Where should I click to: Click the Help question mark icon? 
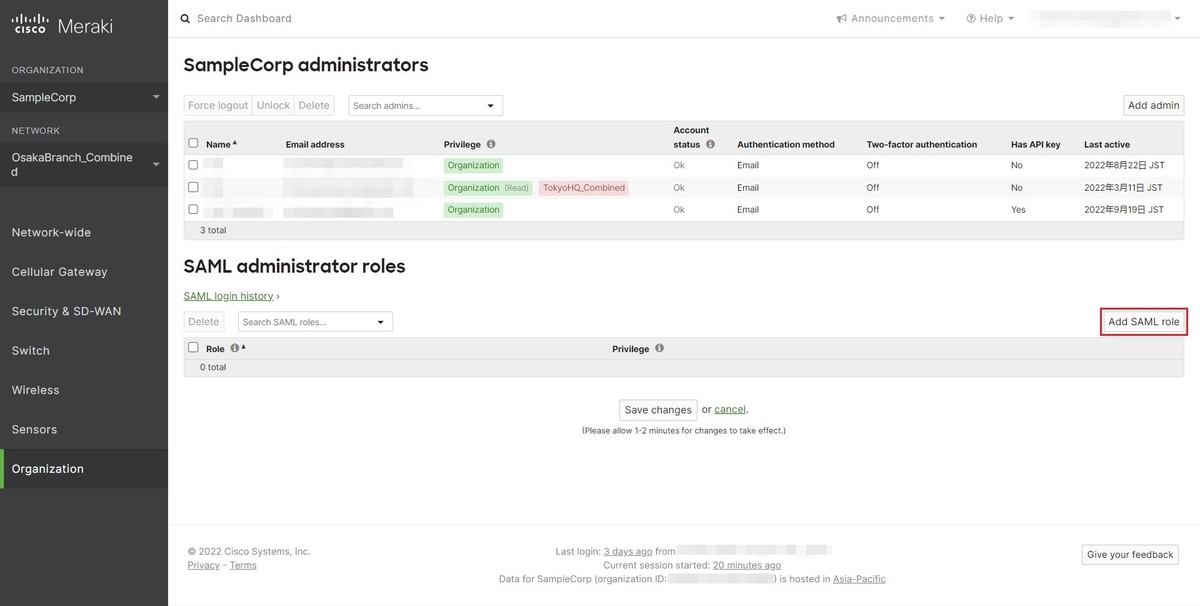coord(971,18)
